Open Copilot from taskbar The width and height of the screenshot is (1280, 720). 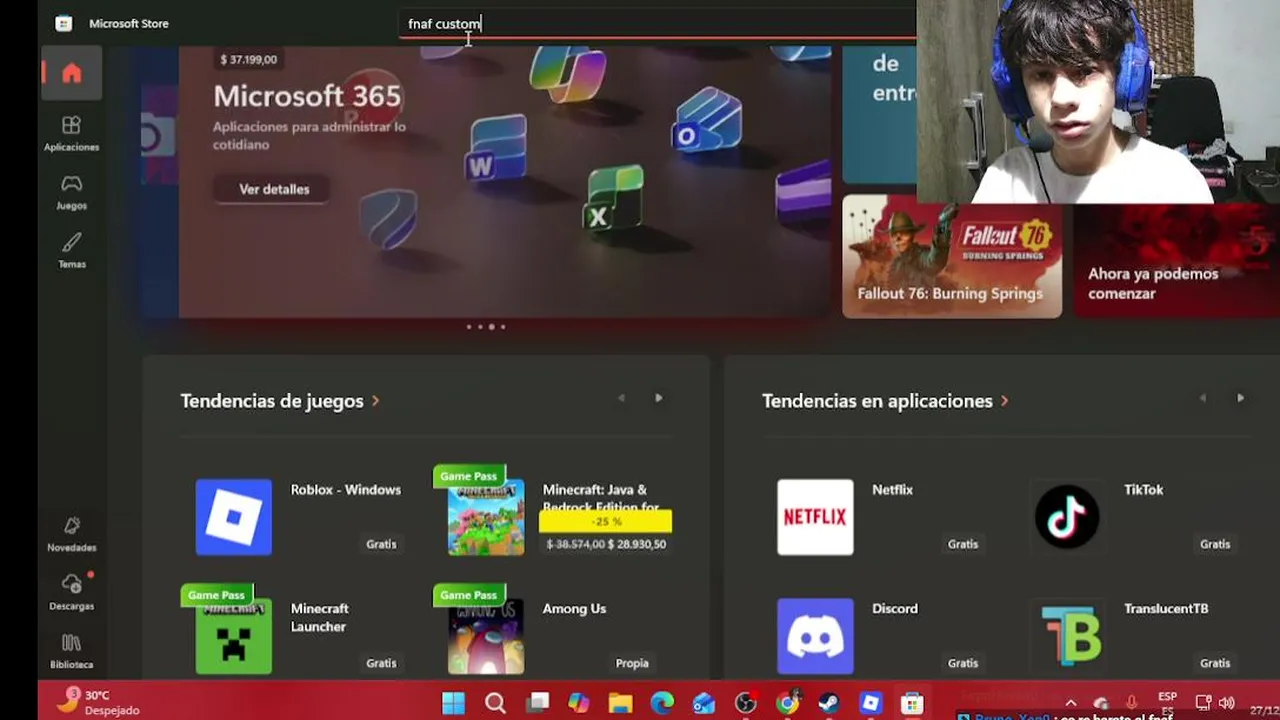pyautogui.click(x=578, y=703)
